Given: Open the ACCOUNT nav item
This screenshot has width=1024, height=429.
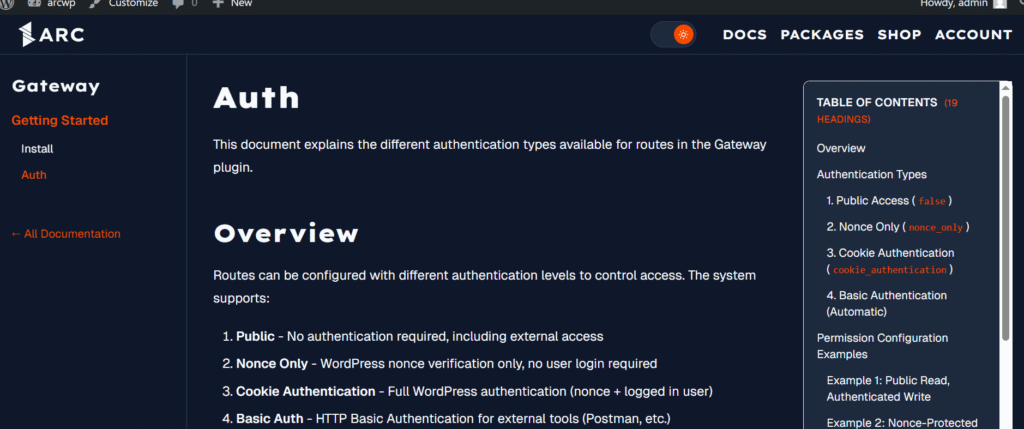Looking at the screenshot, I should [974, 35].
